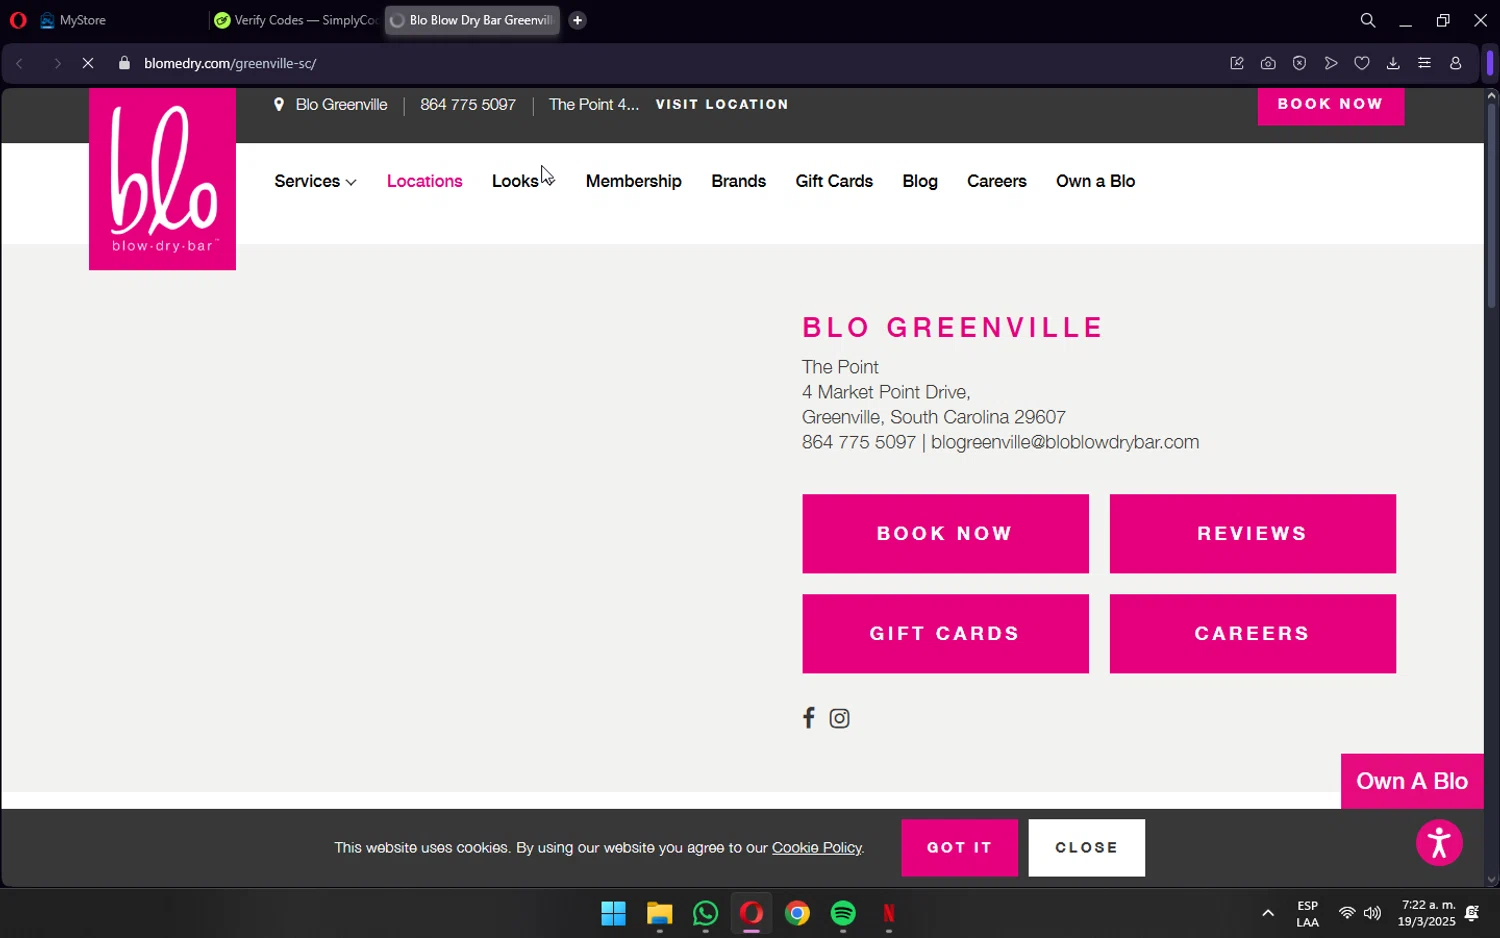1500x938 pixels.
Task: Open the Looks menu item
Action: 515,181
